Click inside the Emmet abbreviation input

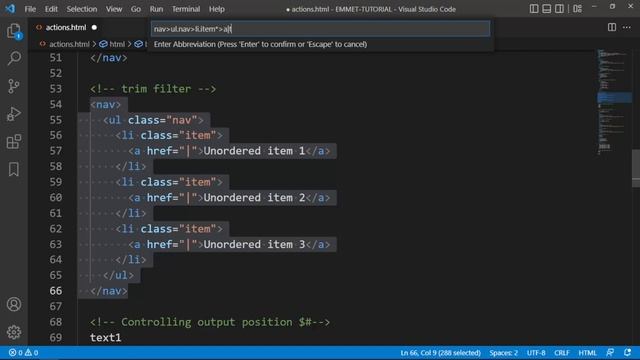[x=320, y=29]
